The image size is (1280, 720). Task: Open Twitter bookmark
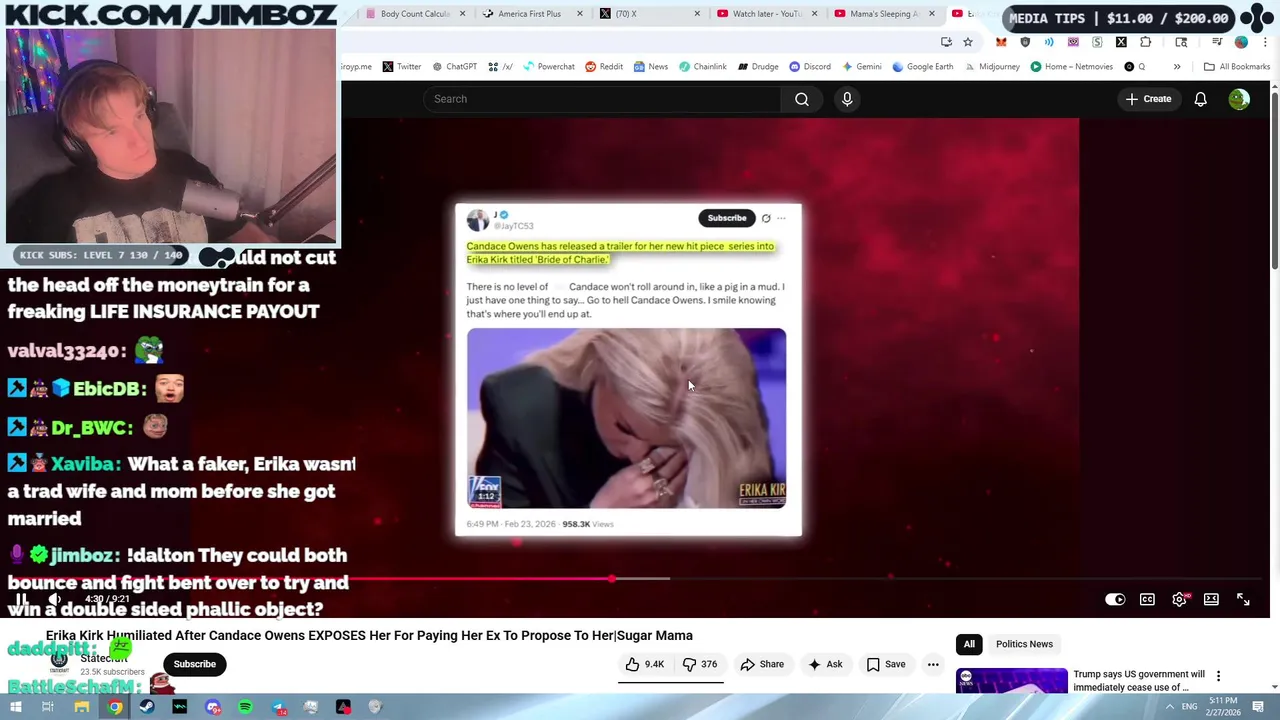tap(402, 67)
